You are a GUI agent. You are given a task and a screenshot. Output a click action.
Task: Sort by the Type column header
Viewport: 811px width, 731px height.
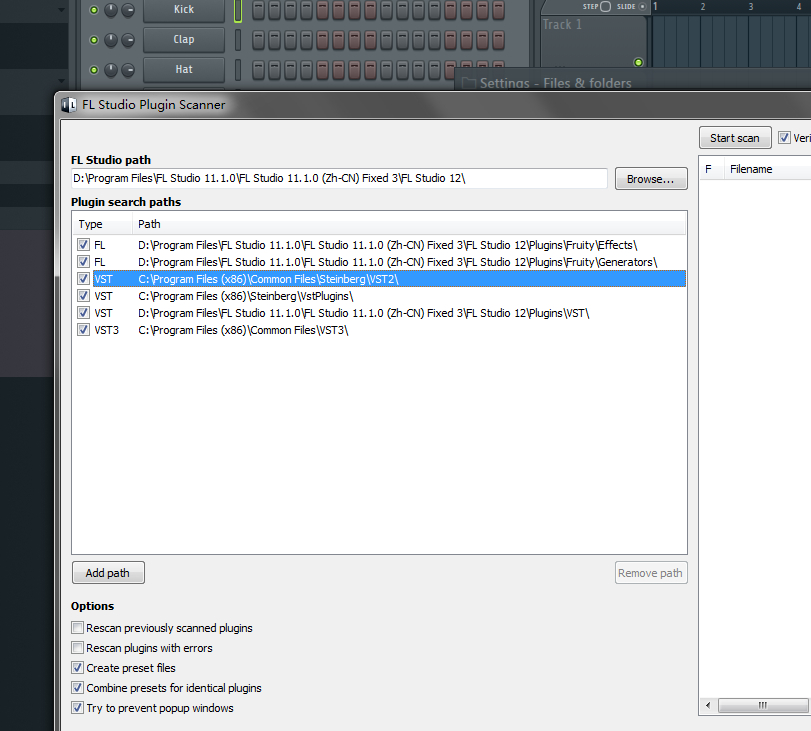102,224
